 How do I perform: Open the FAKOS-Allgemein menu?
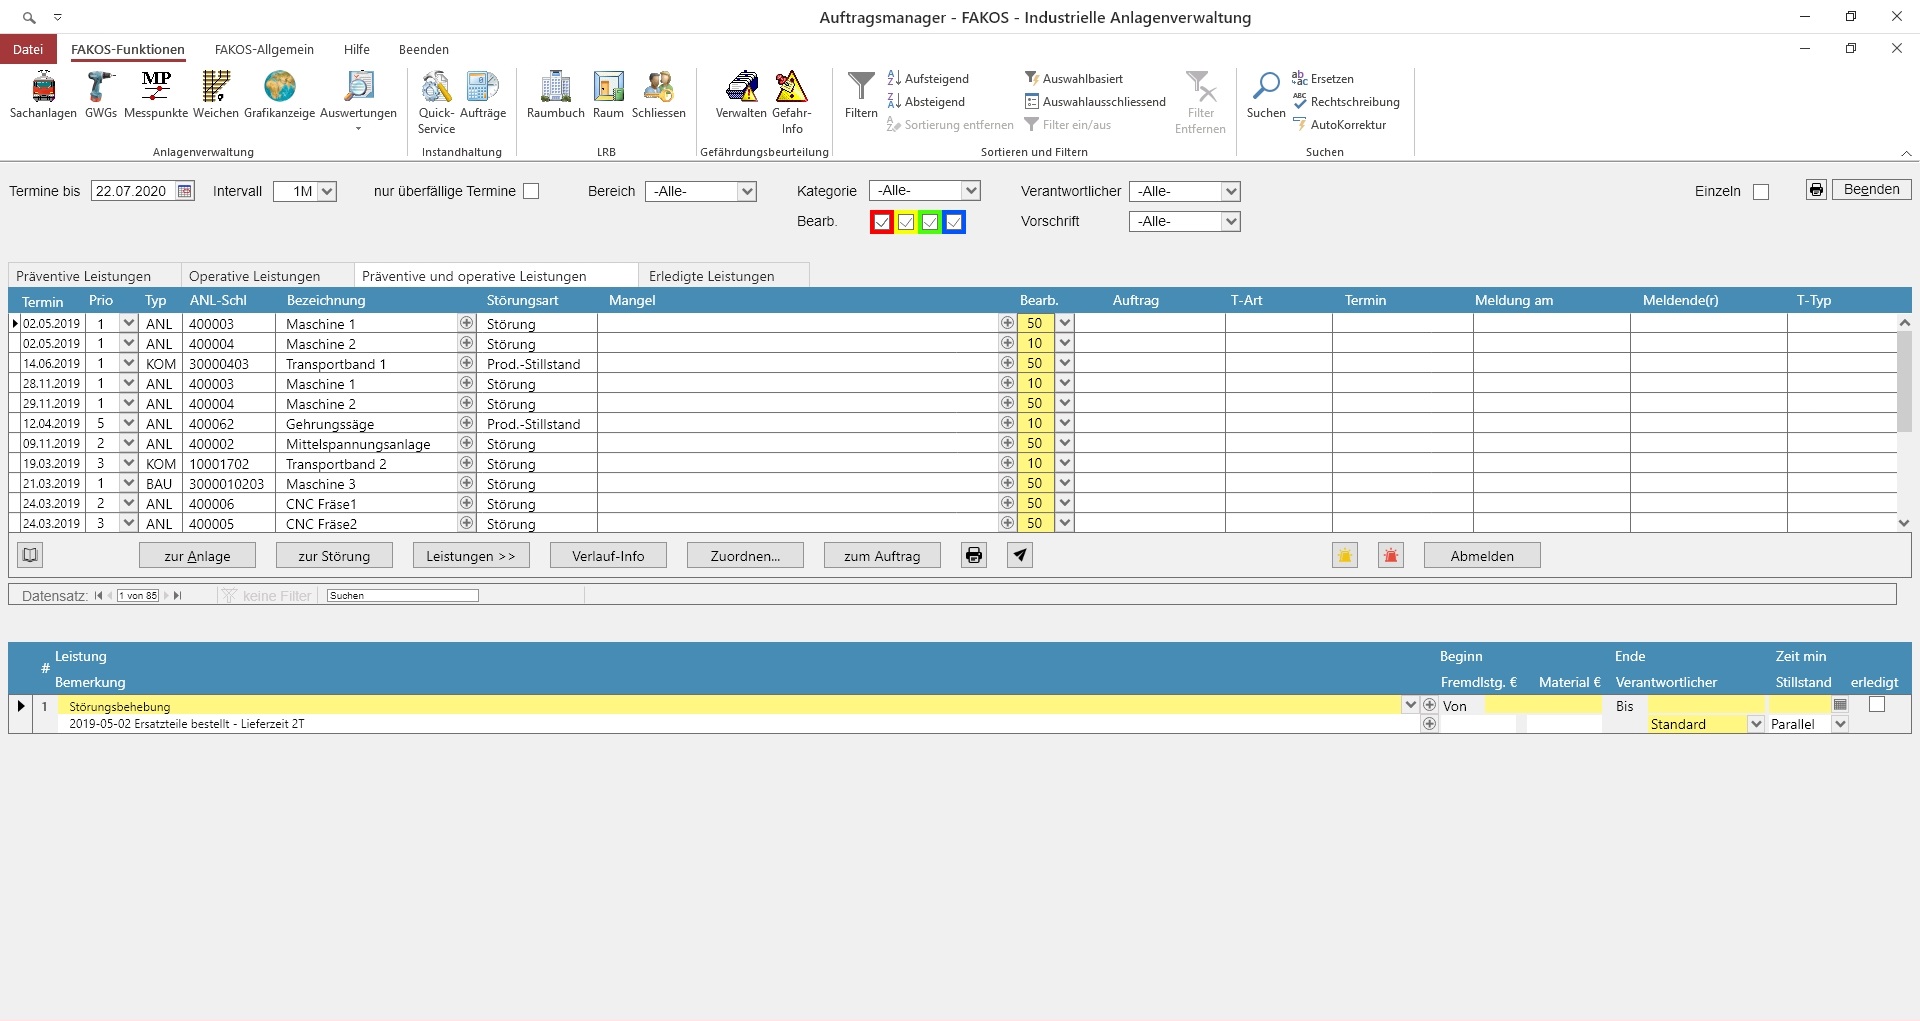click(x=263, y=49)
